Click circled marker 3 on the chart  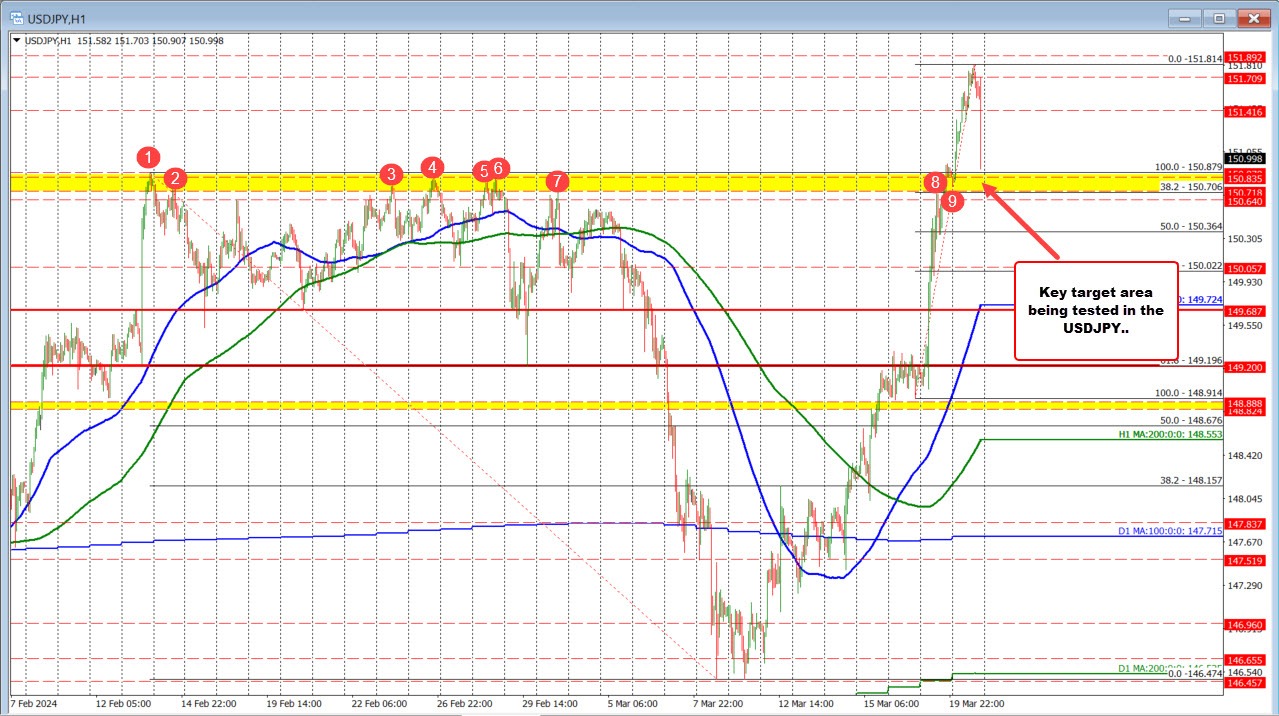click(x=390, y=174)
